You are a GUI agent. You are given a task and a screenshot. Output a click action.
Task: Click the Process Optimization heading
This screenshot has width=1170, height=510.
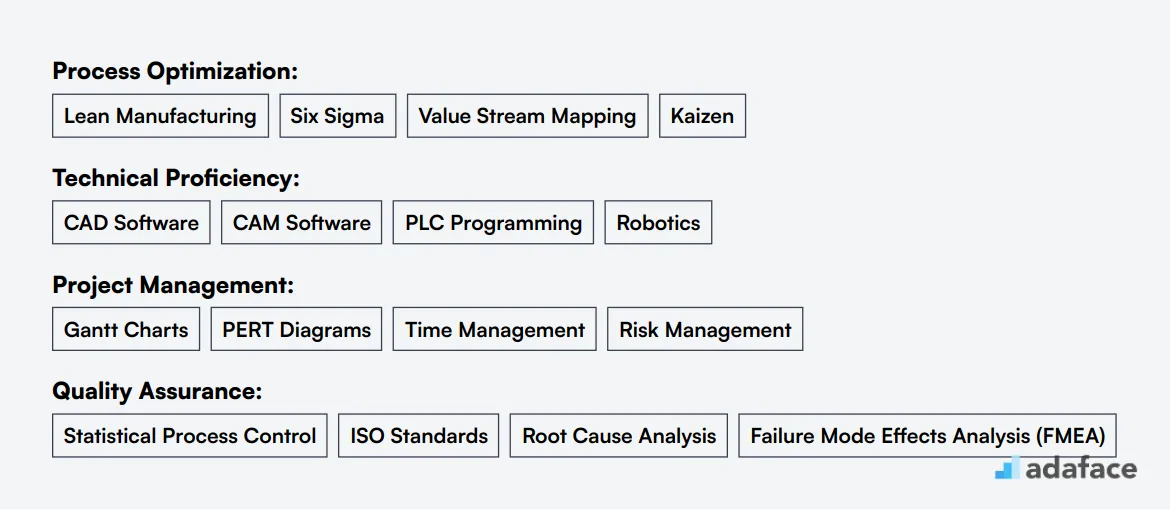pos(175,72)
